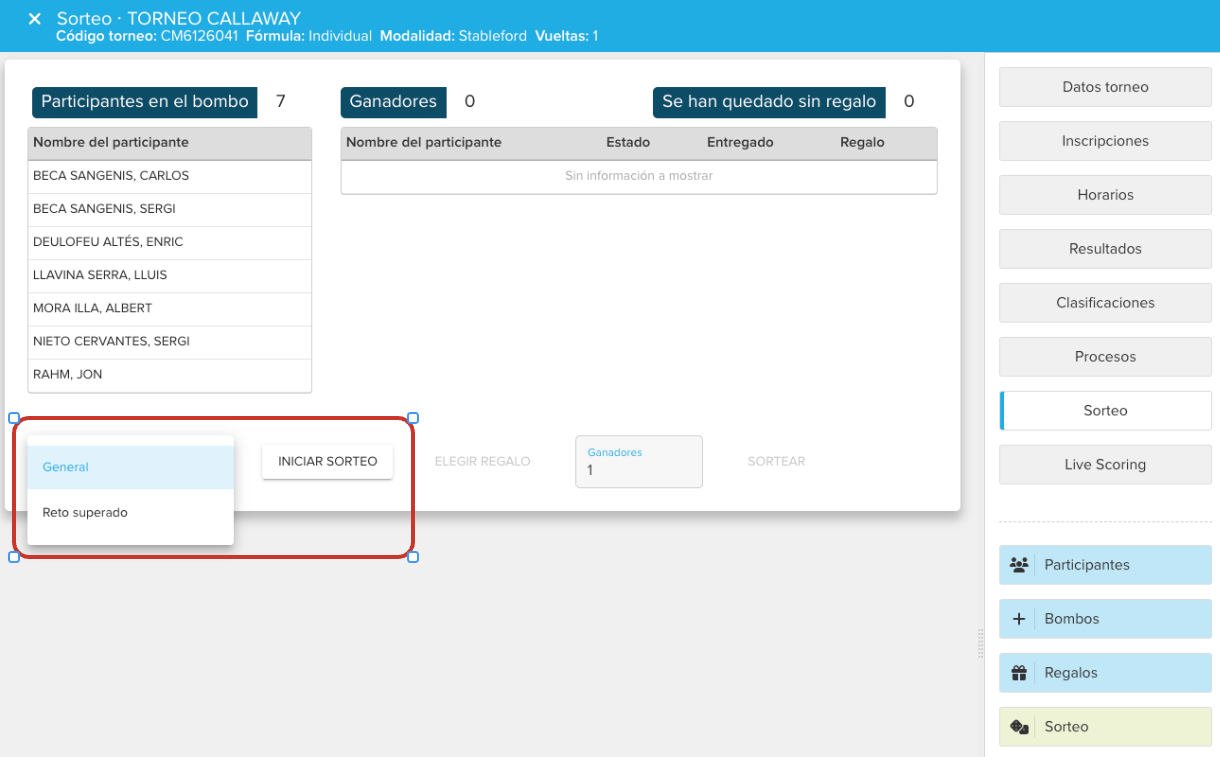The image size is (1220, 757).
Task: Open the Live Scoring section
Action: coord(1105,465)
